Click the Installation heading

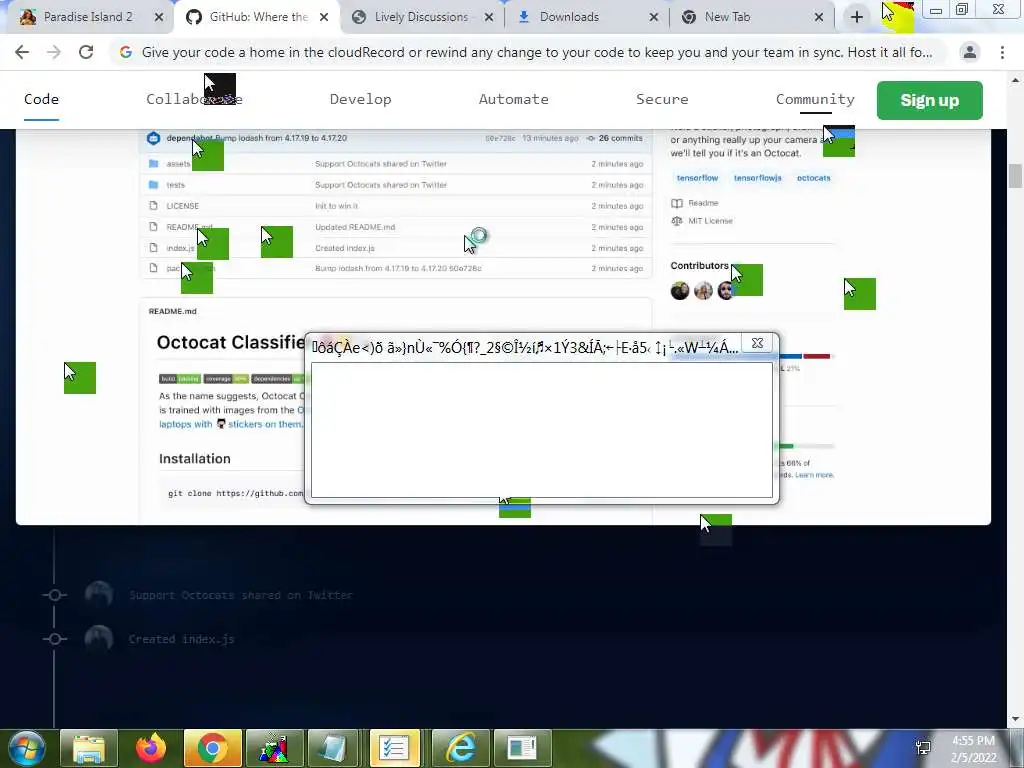pos(195,458)
